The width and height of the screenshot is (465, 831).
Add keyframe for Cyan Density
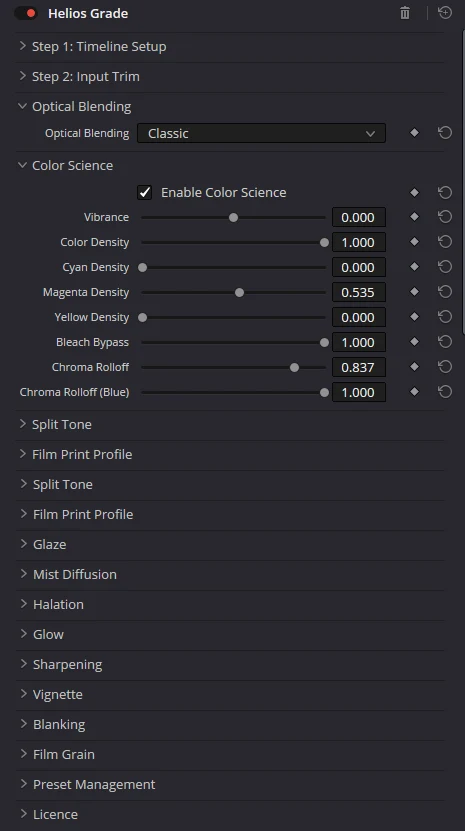(x=415, y=267)
